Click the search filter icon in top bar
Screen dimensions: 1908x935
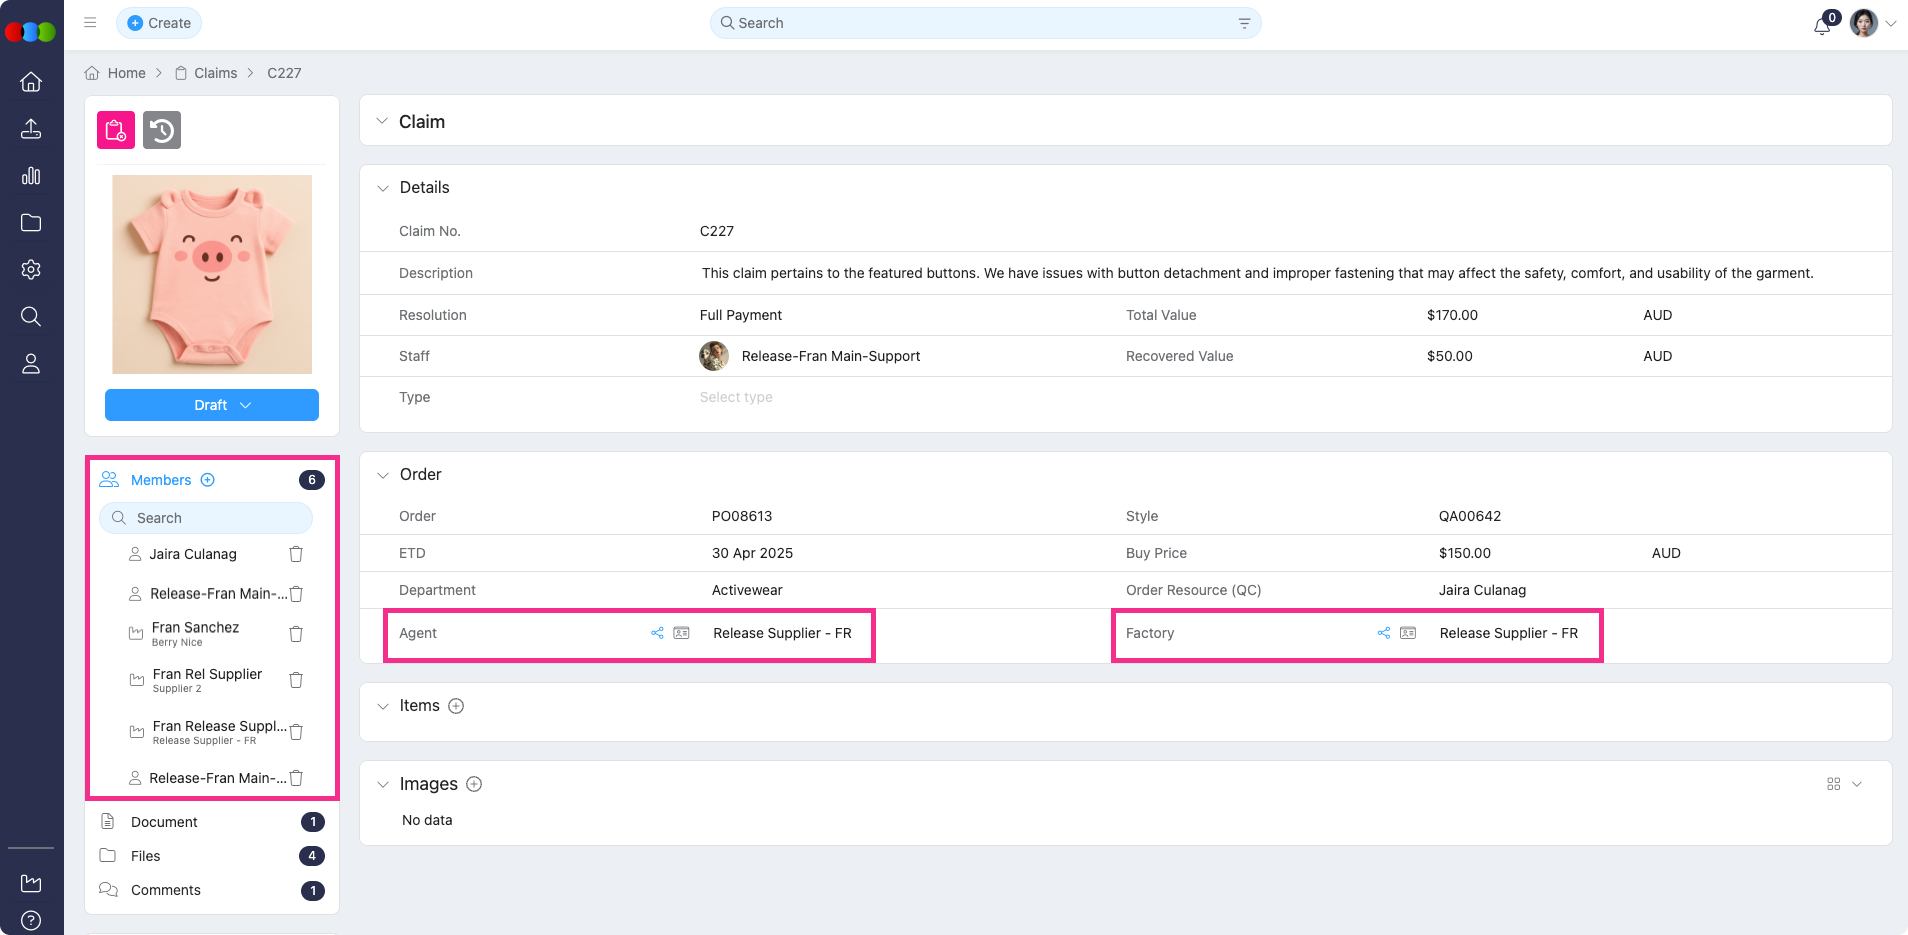[1244, 23]
